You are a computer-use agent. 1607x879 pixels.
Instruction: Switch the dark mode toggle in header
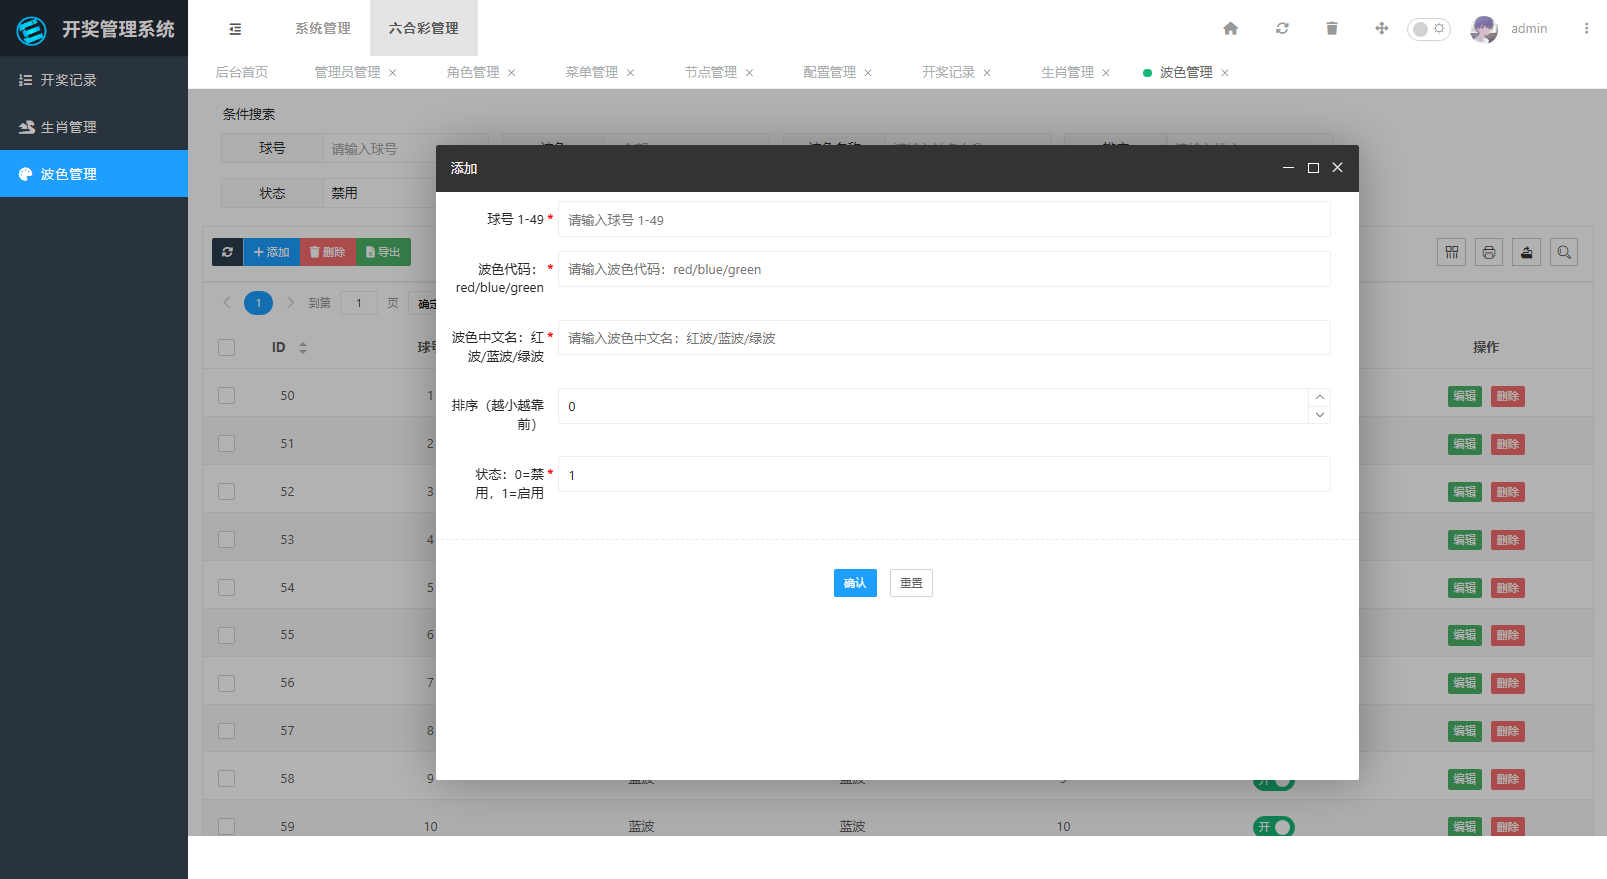[1428, 29]
